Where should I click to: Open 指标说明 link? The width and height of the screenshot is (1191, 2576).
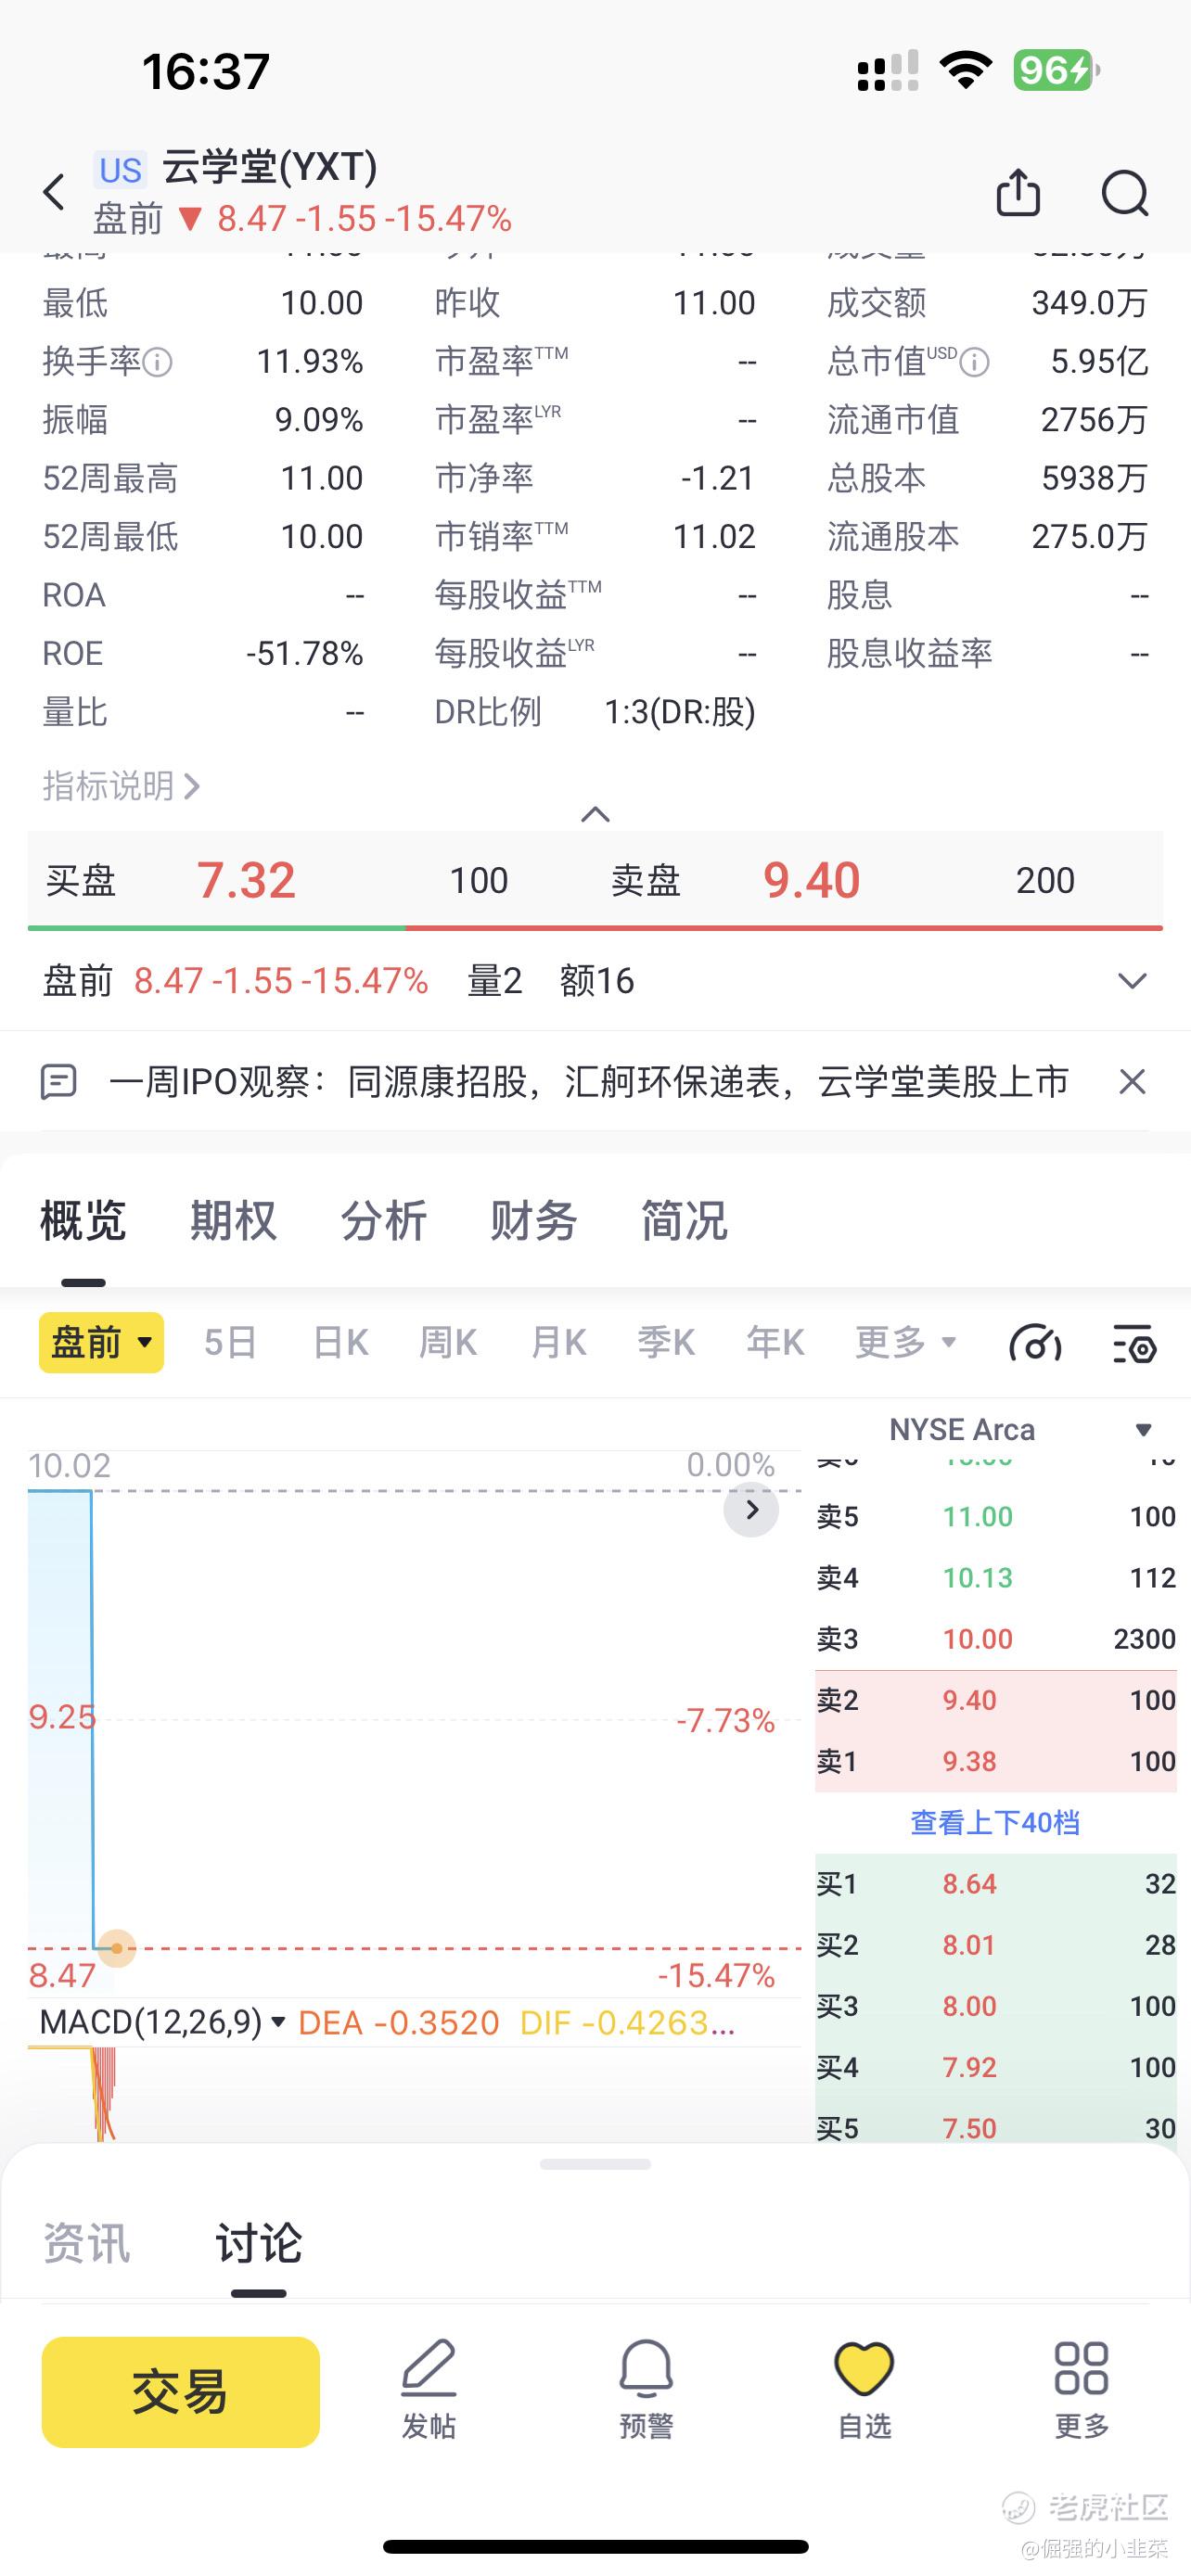point(121,786)
